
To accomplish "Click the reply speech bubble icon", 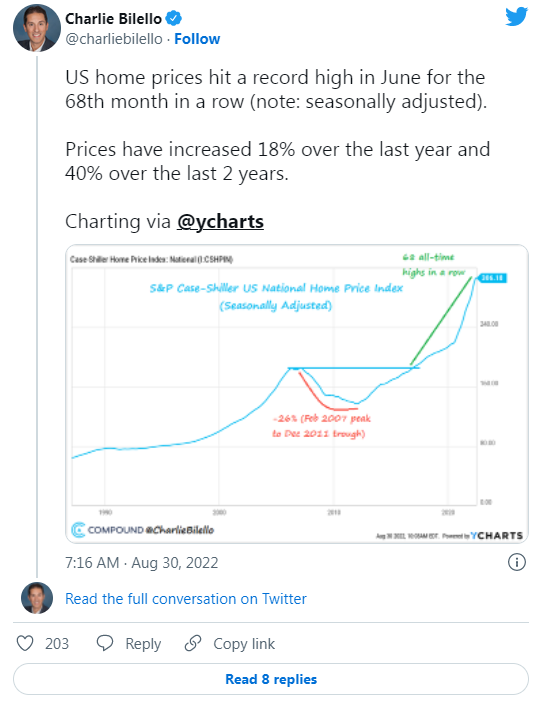I will coord(105,643).
